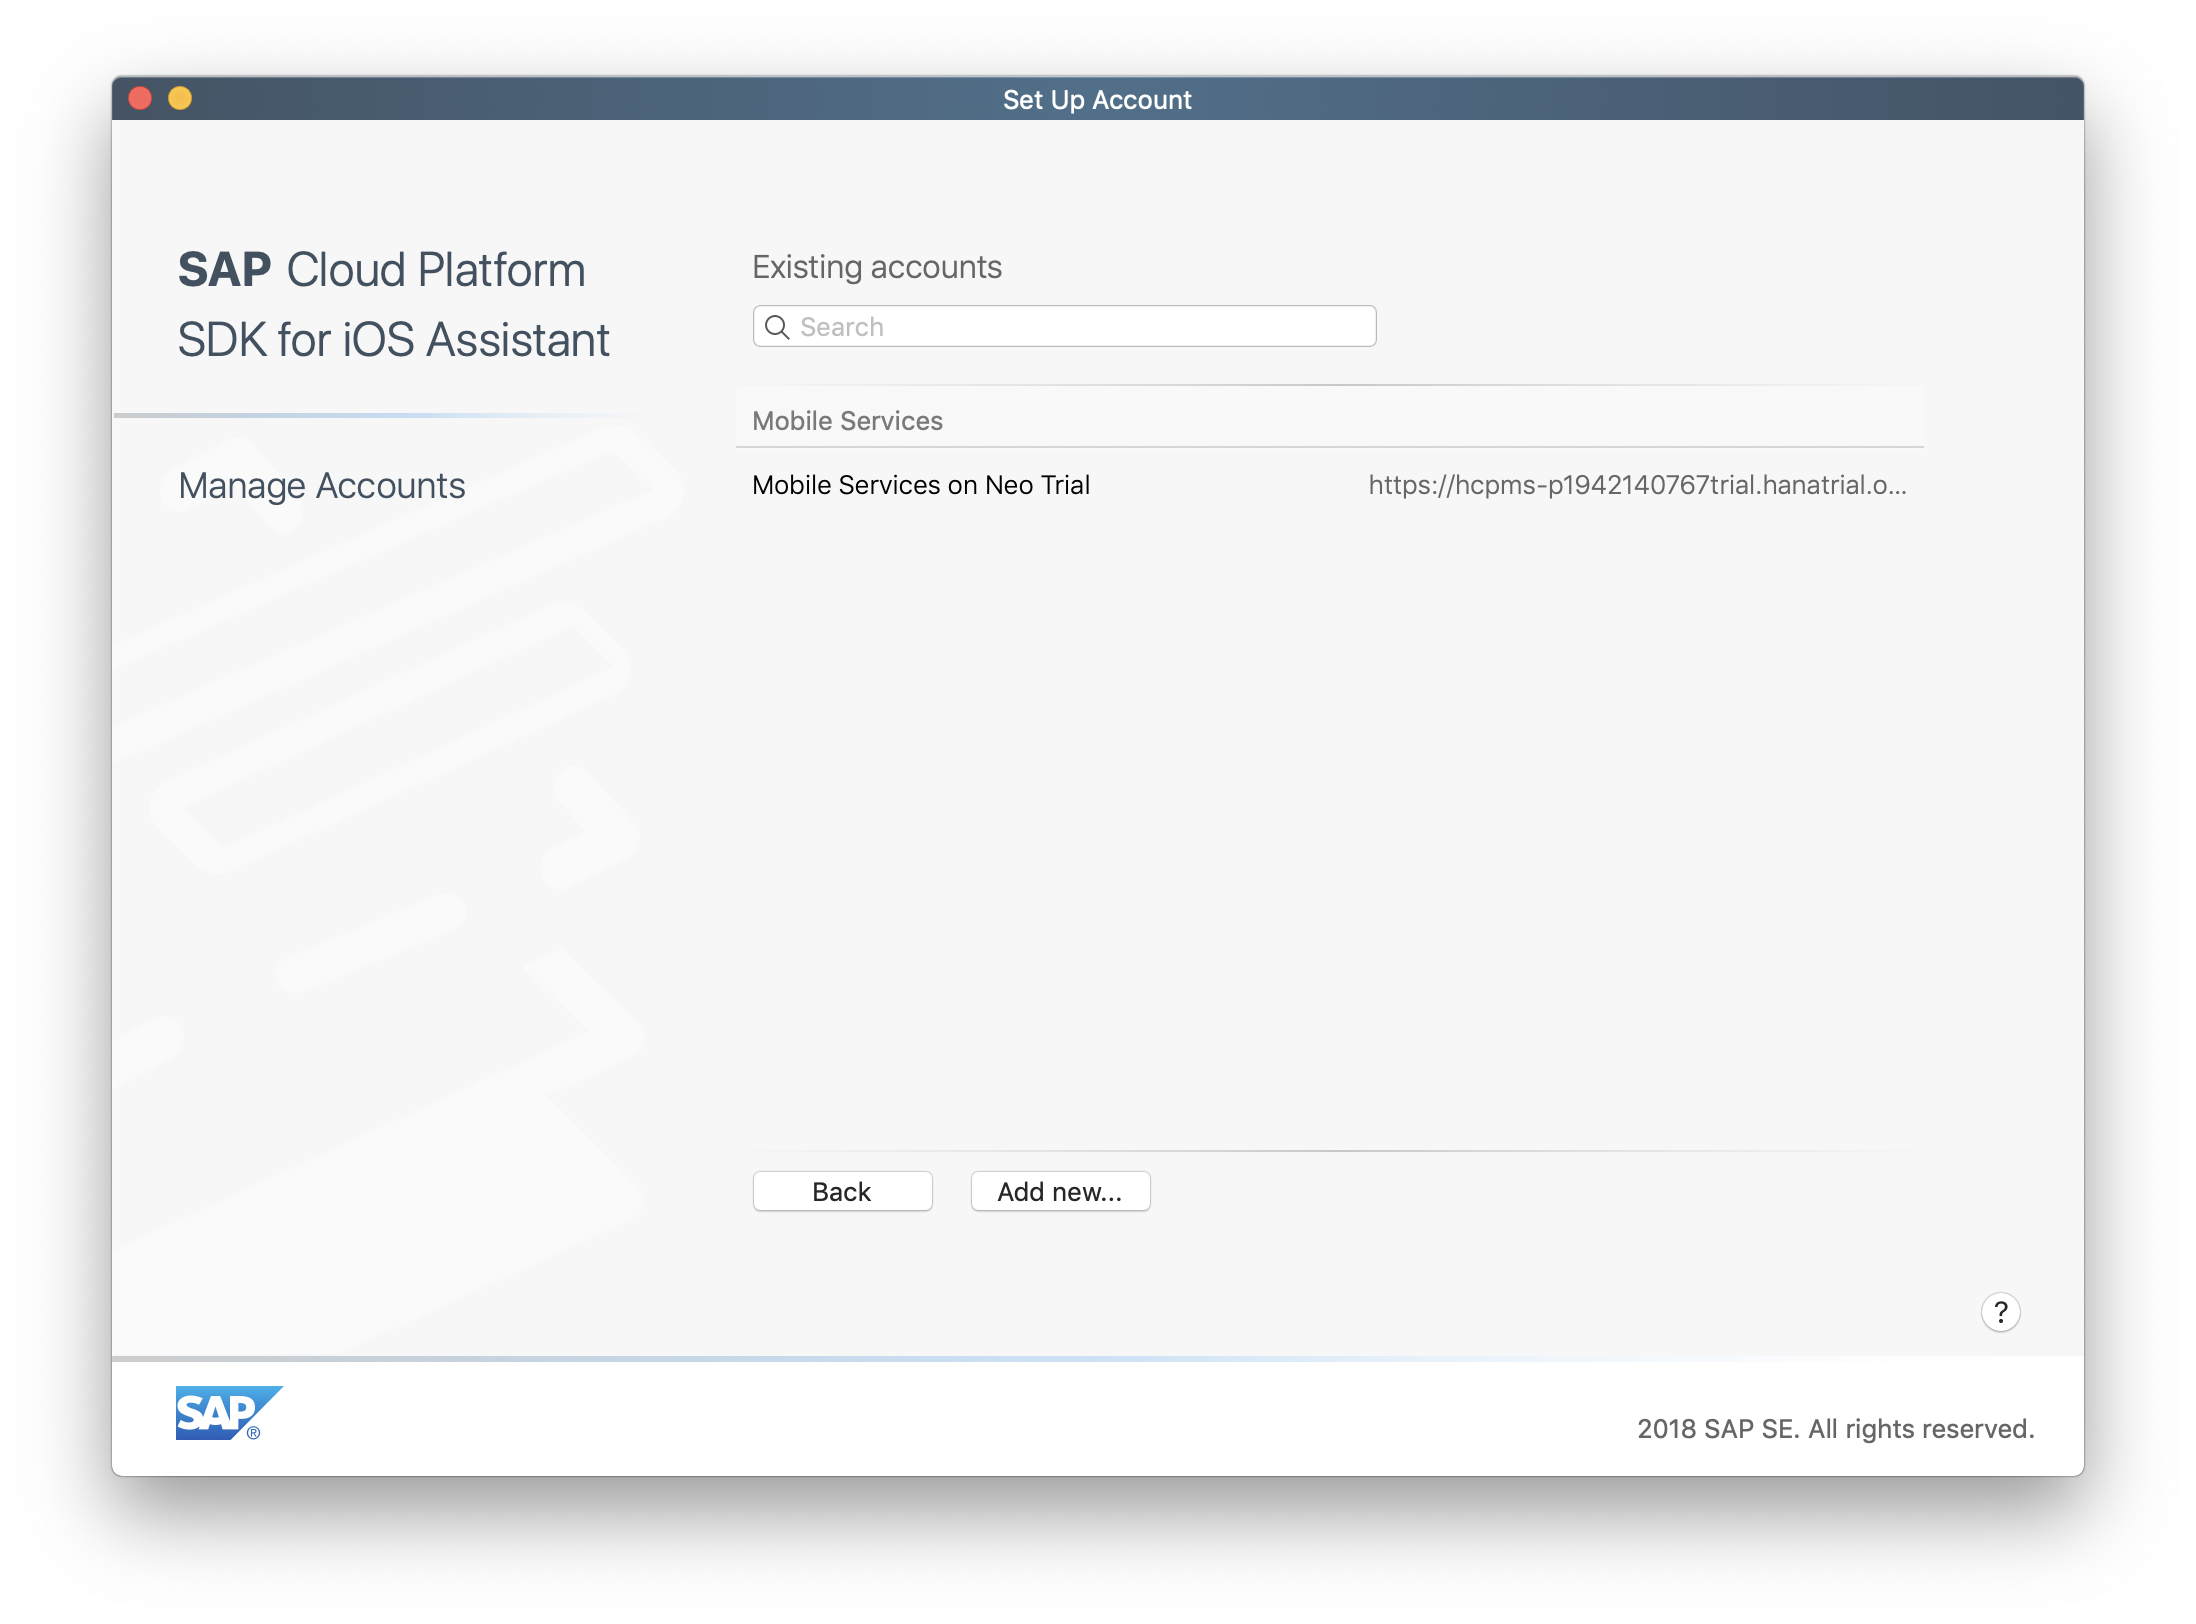Close the Set Up Account window
This screenshot has width=2196, height=1624.
[140, 98]
